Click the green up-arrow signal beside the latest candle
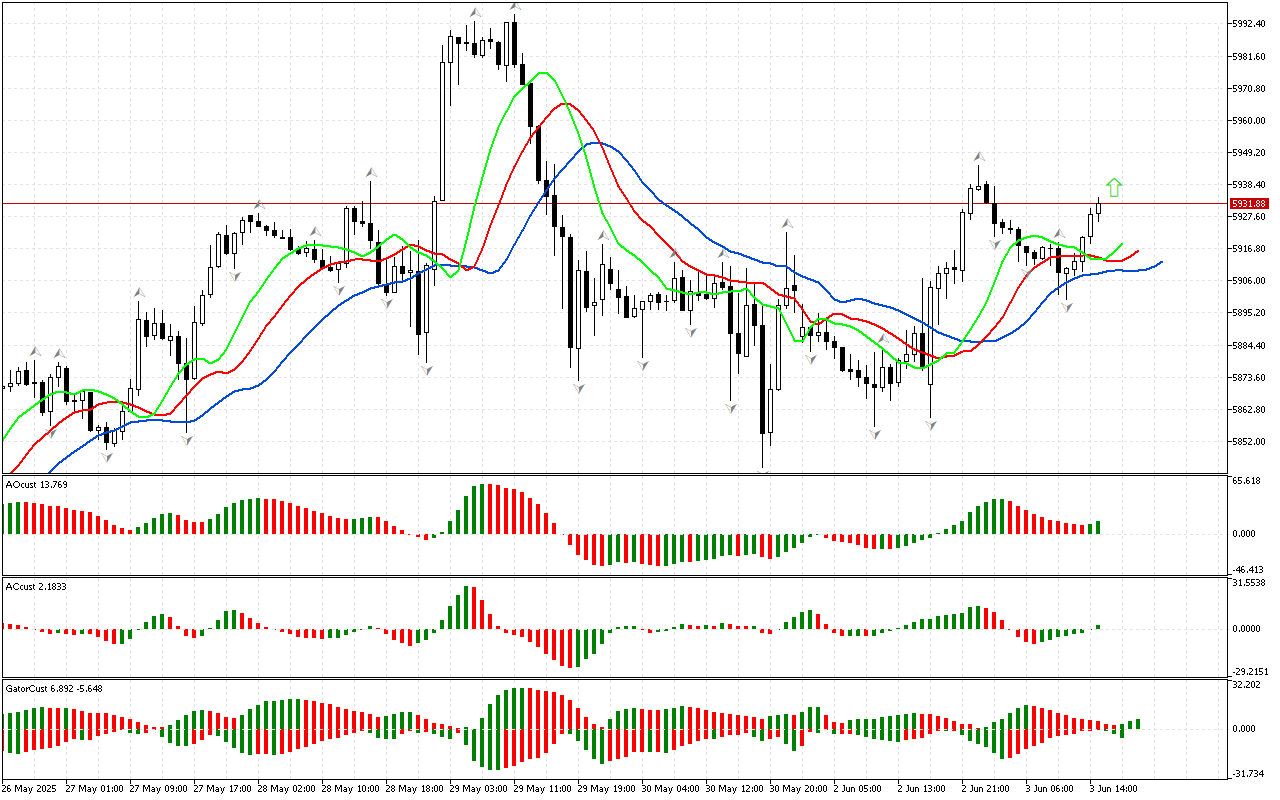1280x800 pixels. 1114,187
